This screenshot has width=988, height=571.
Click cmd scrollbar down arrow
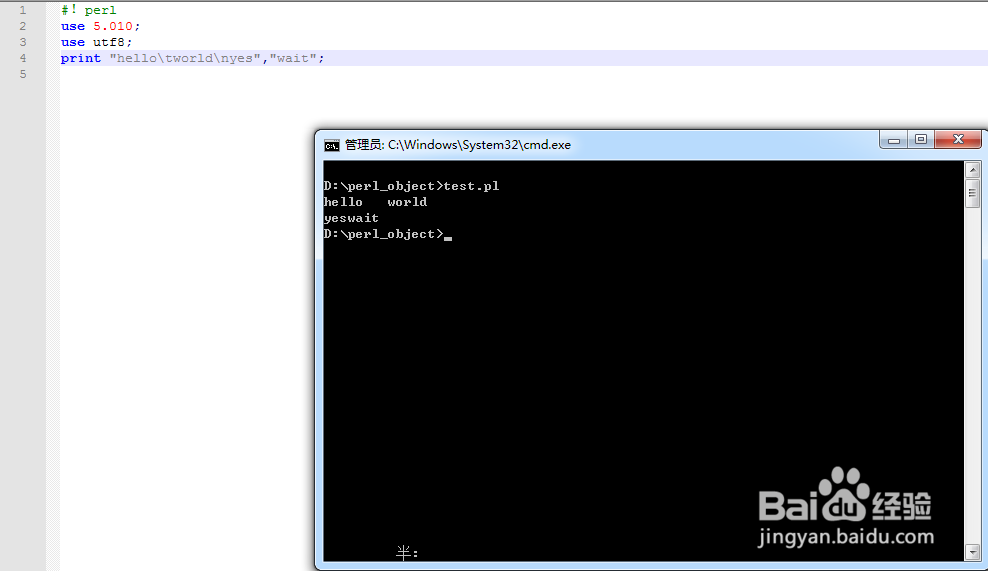coord(972,552)
